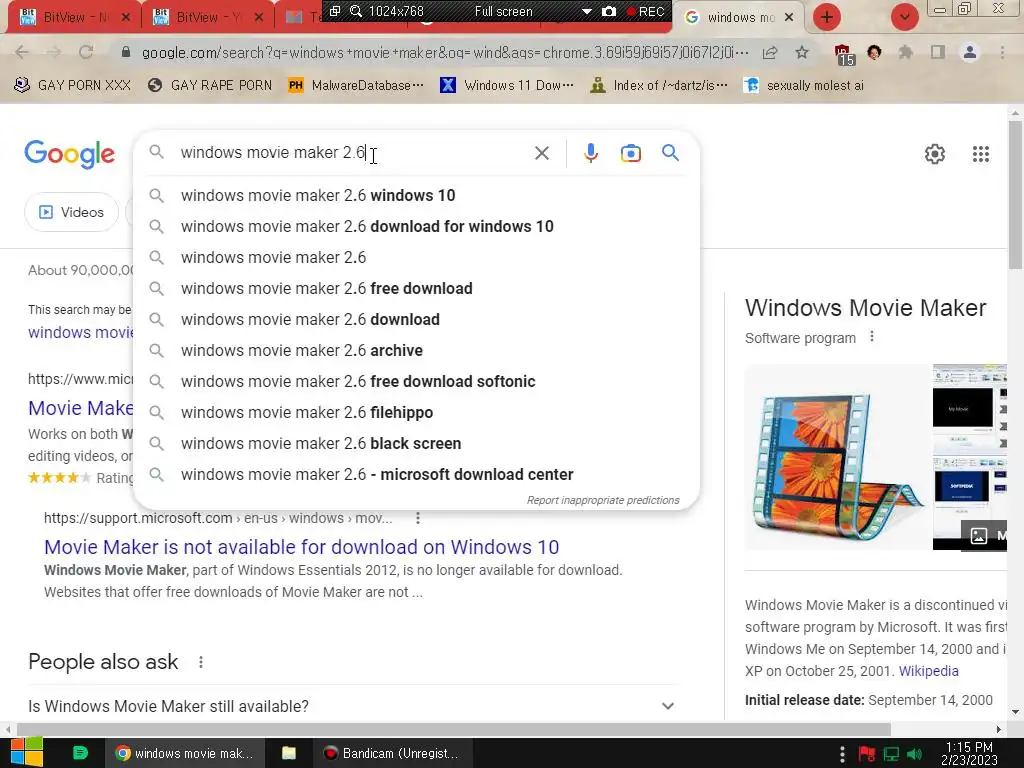1024x768 pixels.
Task: Open the red tab search dropdown chevron
Action: (904, 17)
